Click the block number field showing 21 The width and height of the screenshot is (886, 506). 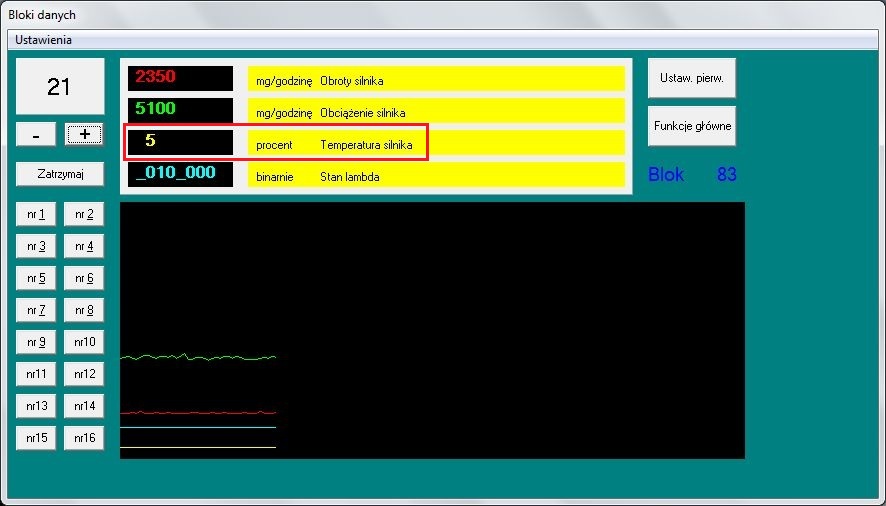pyautogui.click(x=60, y=87)
